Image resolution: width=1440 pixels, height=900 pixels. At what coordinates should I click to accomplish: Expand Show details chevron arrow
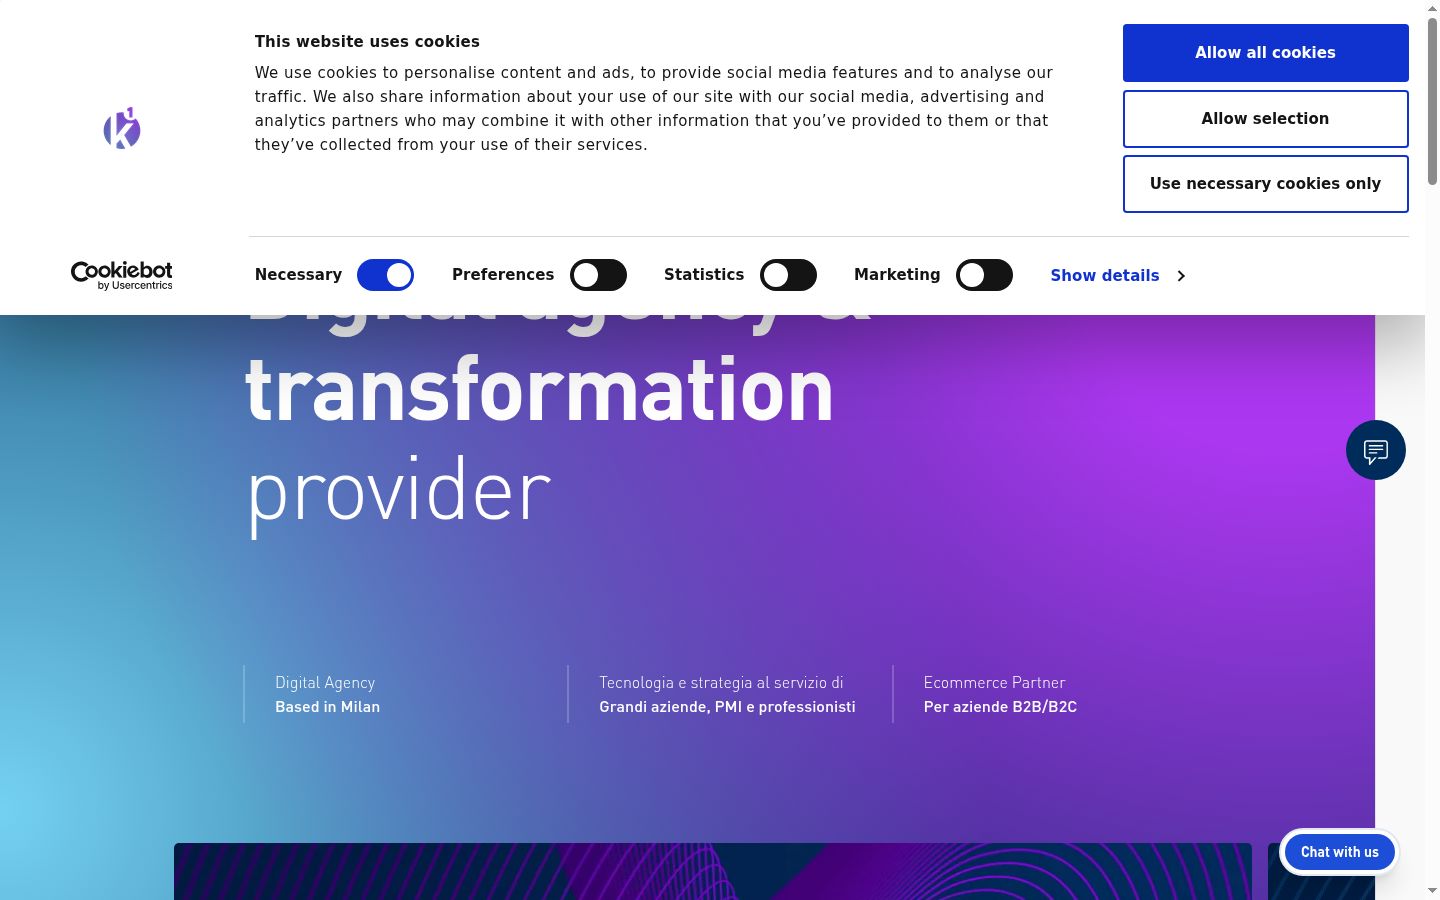(x=1181, y=276)
